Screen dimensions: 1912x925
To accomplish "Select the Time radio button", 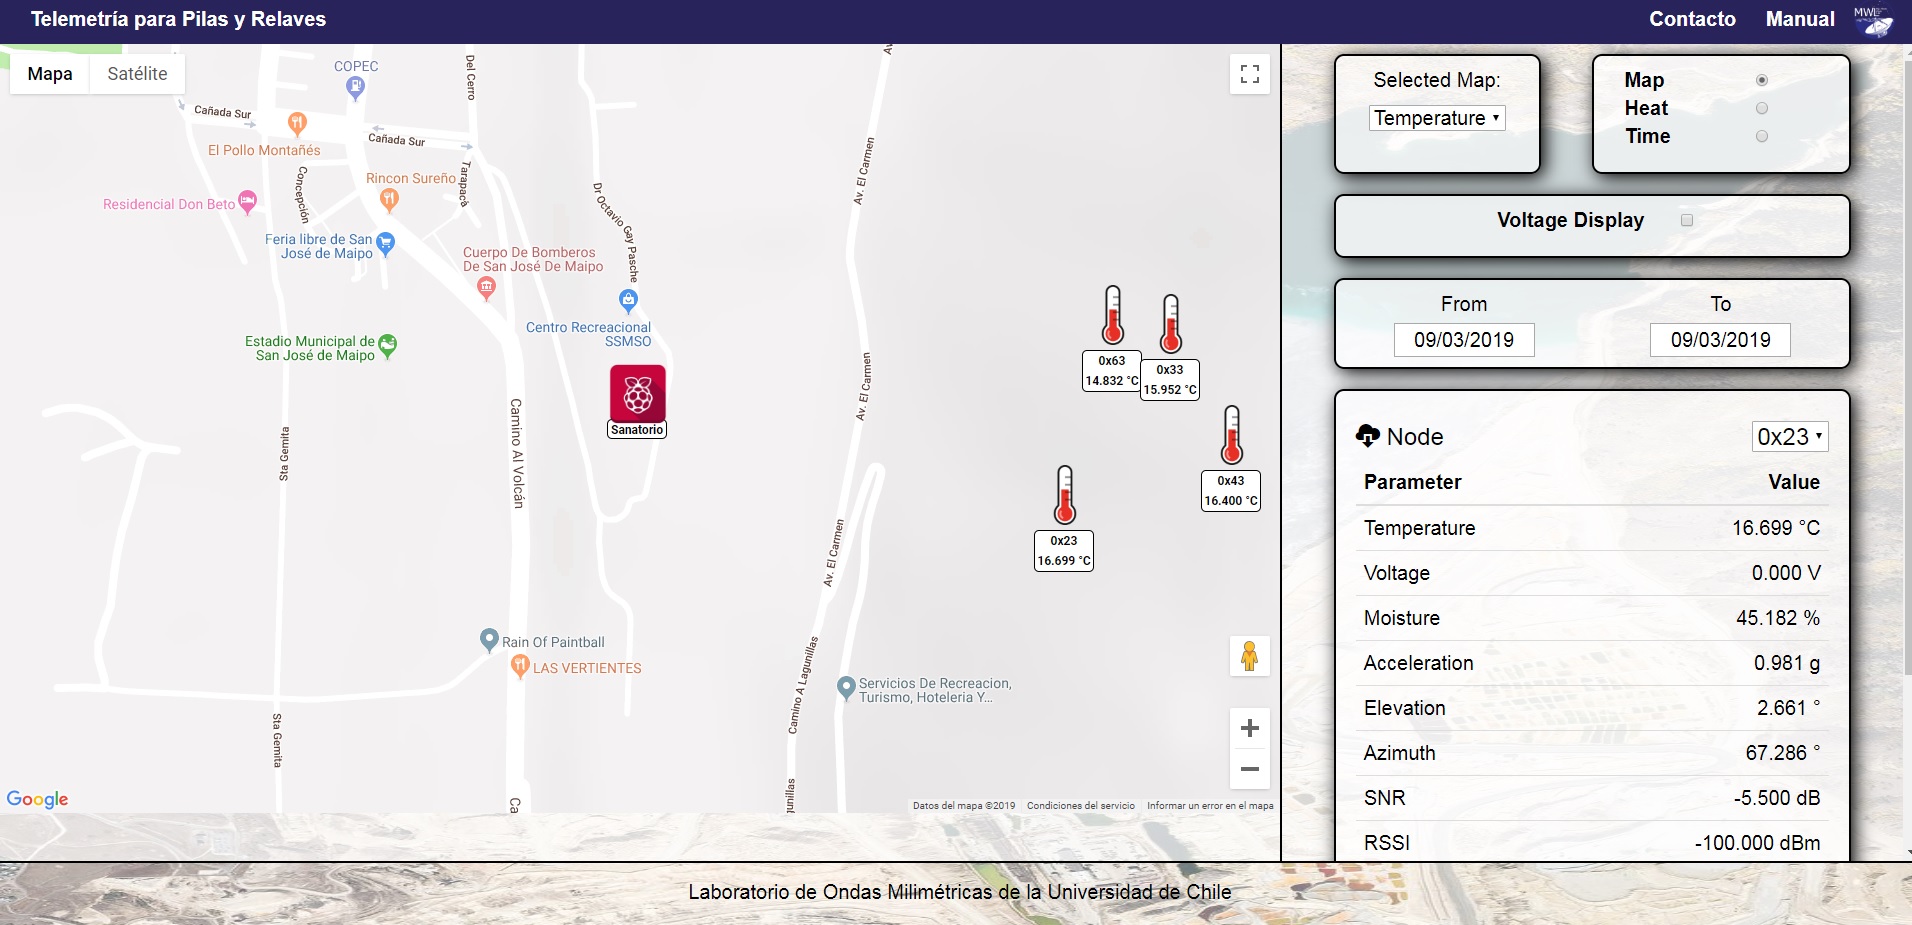I will click(1761, 136).
